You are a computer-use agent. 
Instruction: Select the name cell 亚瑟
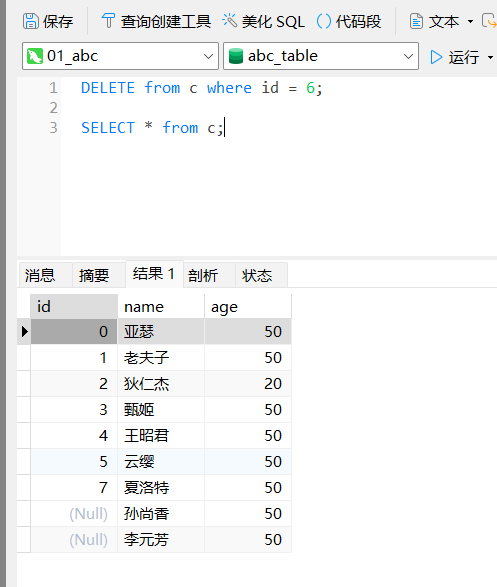tap(161, 332)
